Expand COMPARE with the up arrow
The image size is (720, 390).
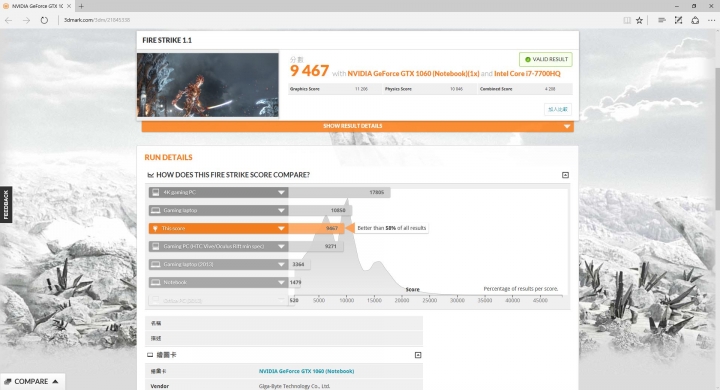point(55,382)
